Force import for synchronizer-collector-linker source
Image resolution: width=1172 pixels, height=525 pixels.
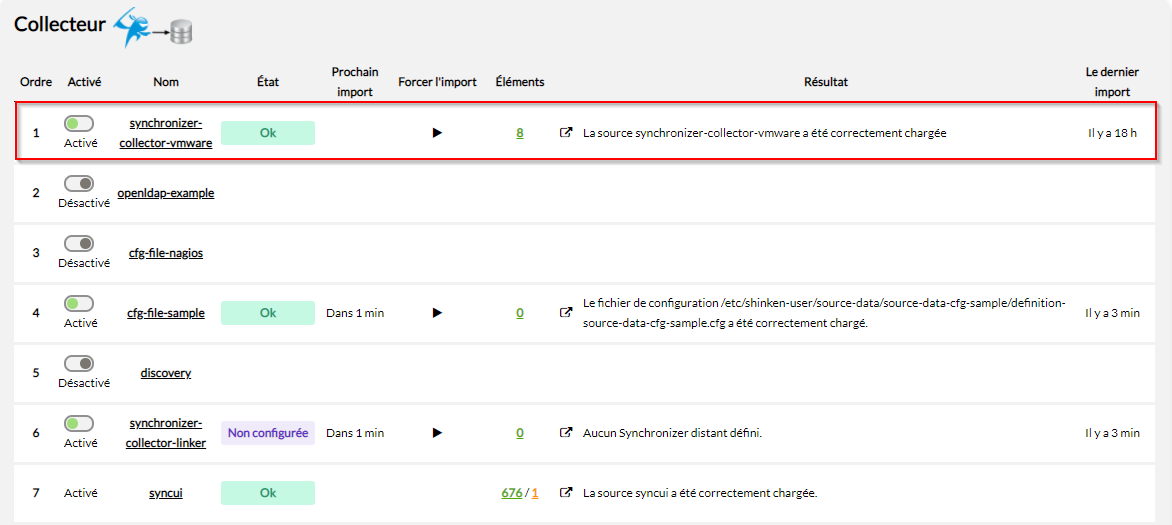click(437, 433)
